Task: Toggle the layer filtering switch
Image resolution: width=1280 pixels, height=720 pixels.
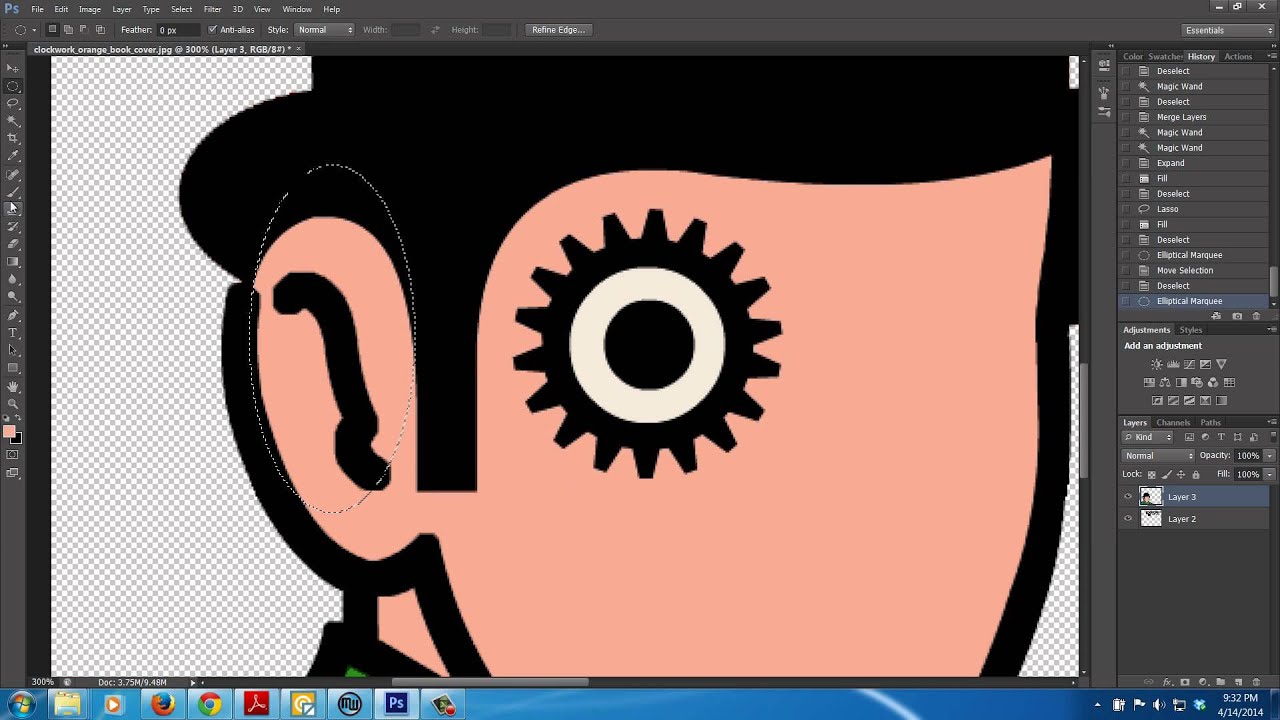Action: click(x=1271, y=437)
